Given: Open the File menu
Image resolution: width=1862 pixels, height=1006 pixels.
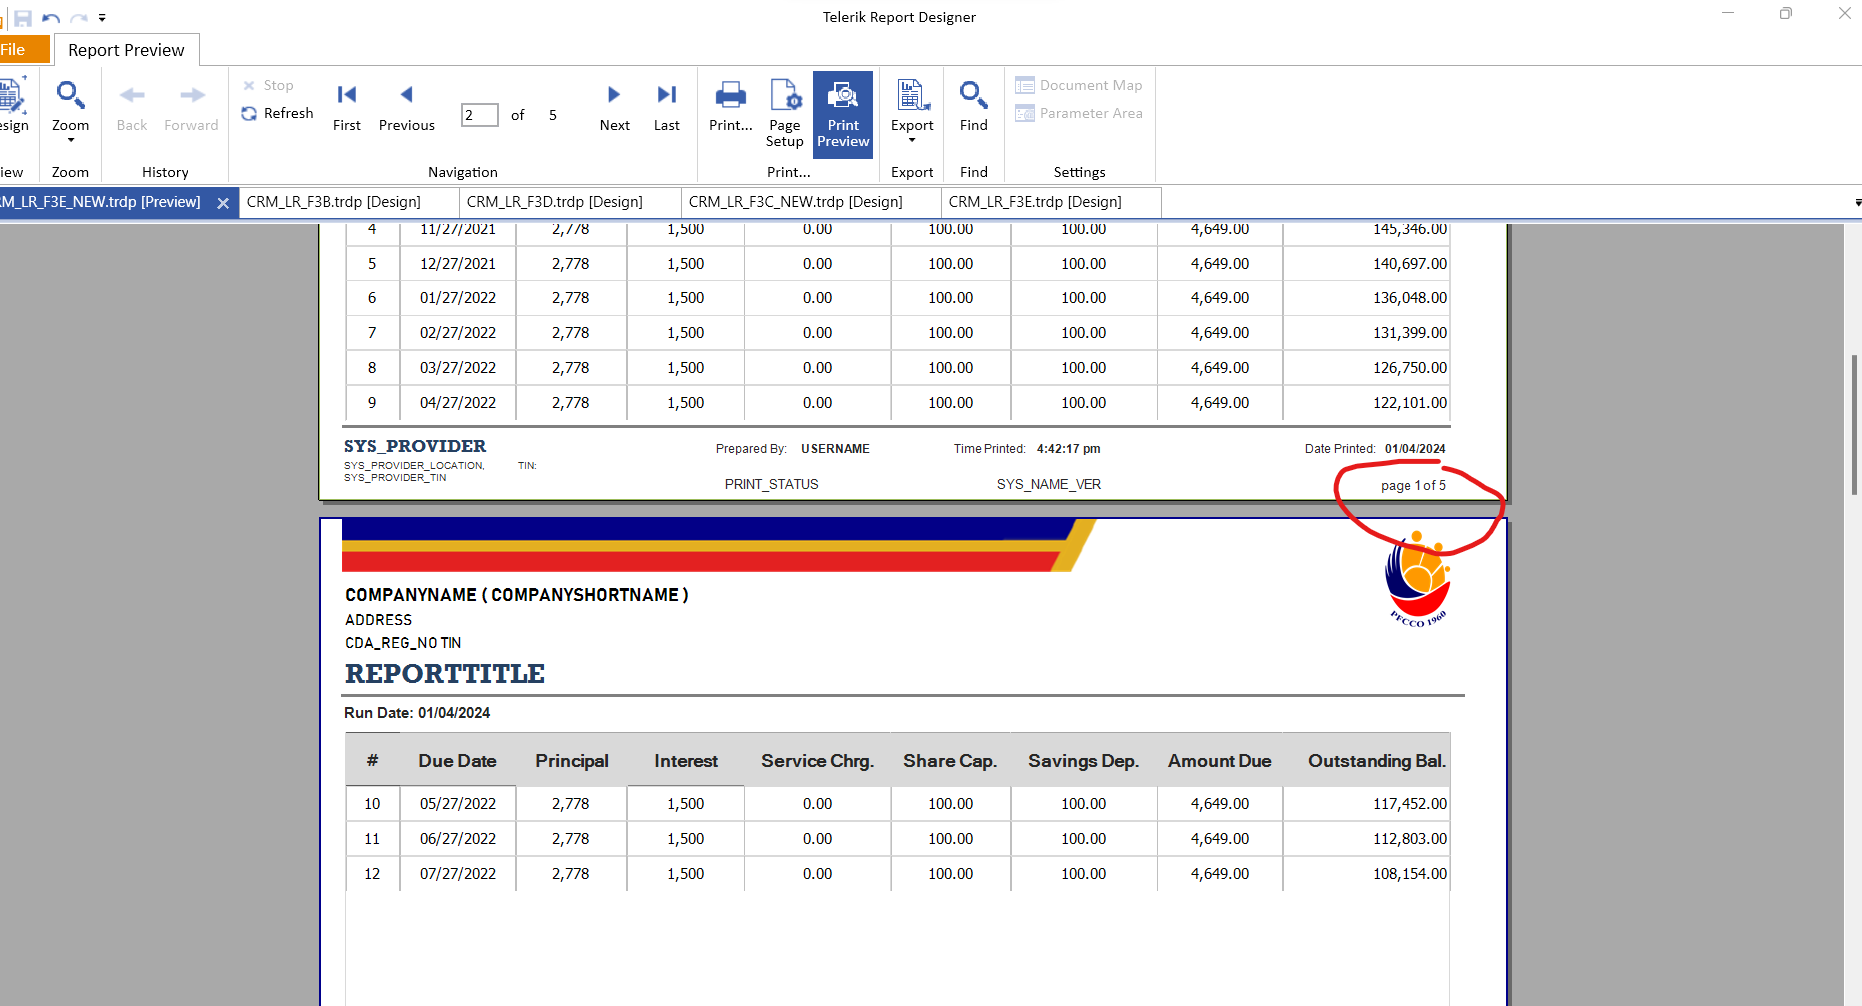Looking at the screenshot, I should coord(20,50).
